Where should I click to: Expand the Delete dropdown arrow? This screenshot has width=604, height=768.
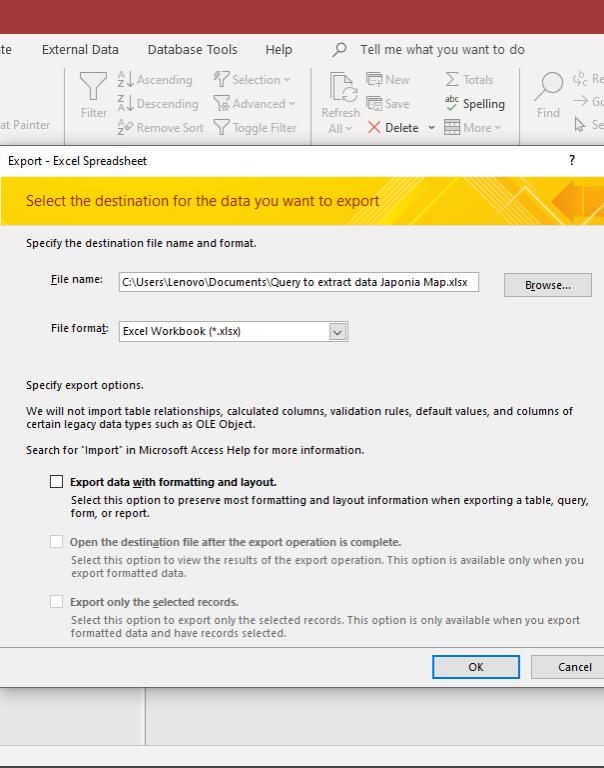pos(432,127)
